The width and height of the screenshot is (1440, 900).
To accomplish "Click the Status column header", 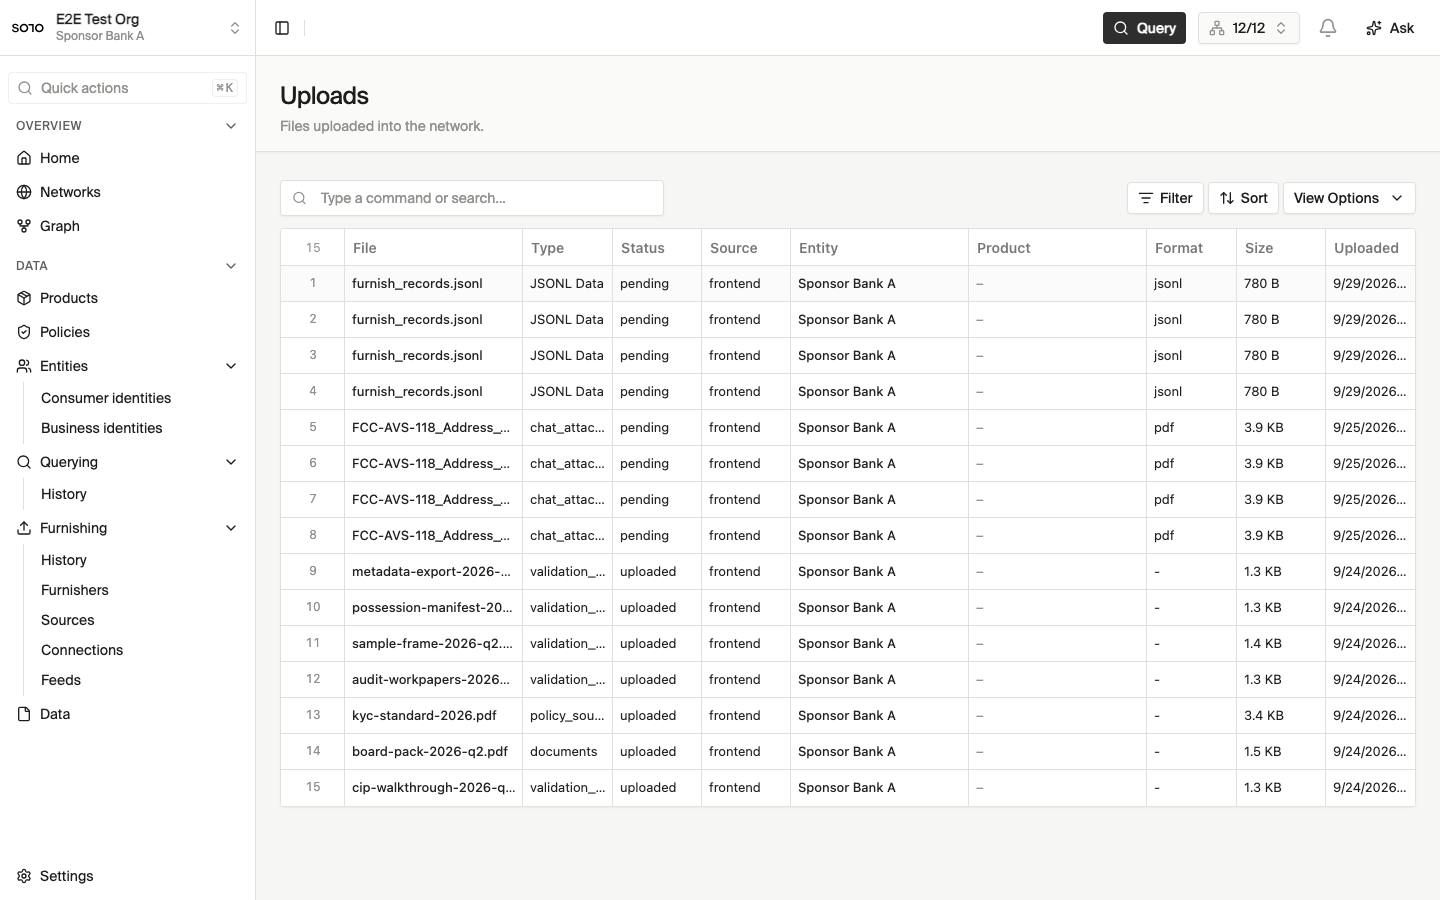I will pyautogui.click(x=656, y=248).
